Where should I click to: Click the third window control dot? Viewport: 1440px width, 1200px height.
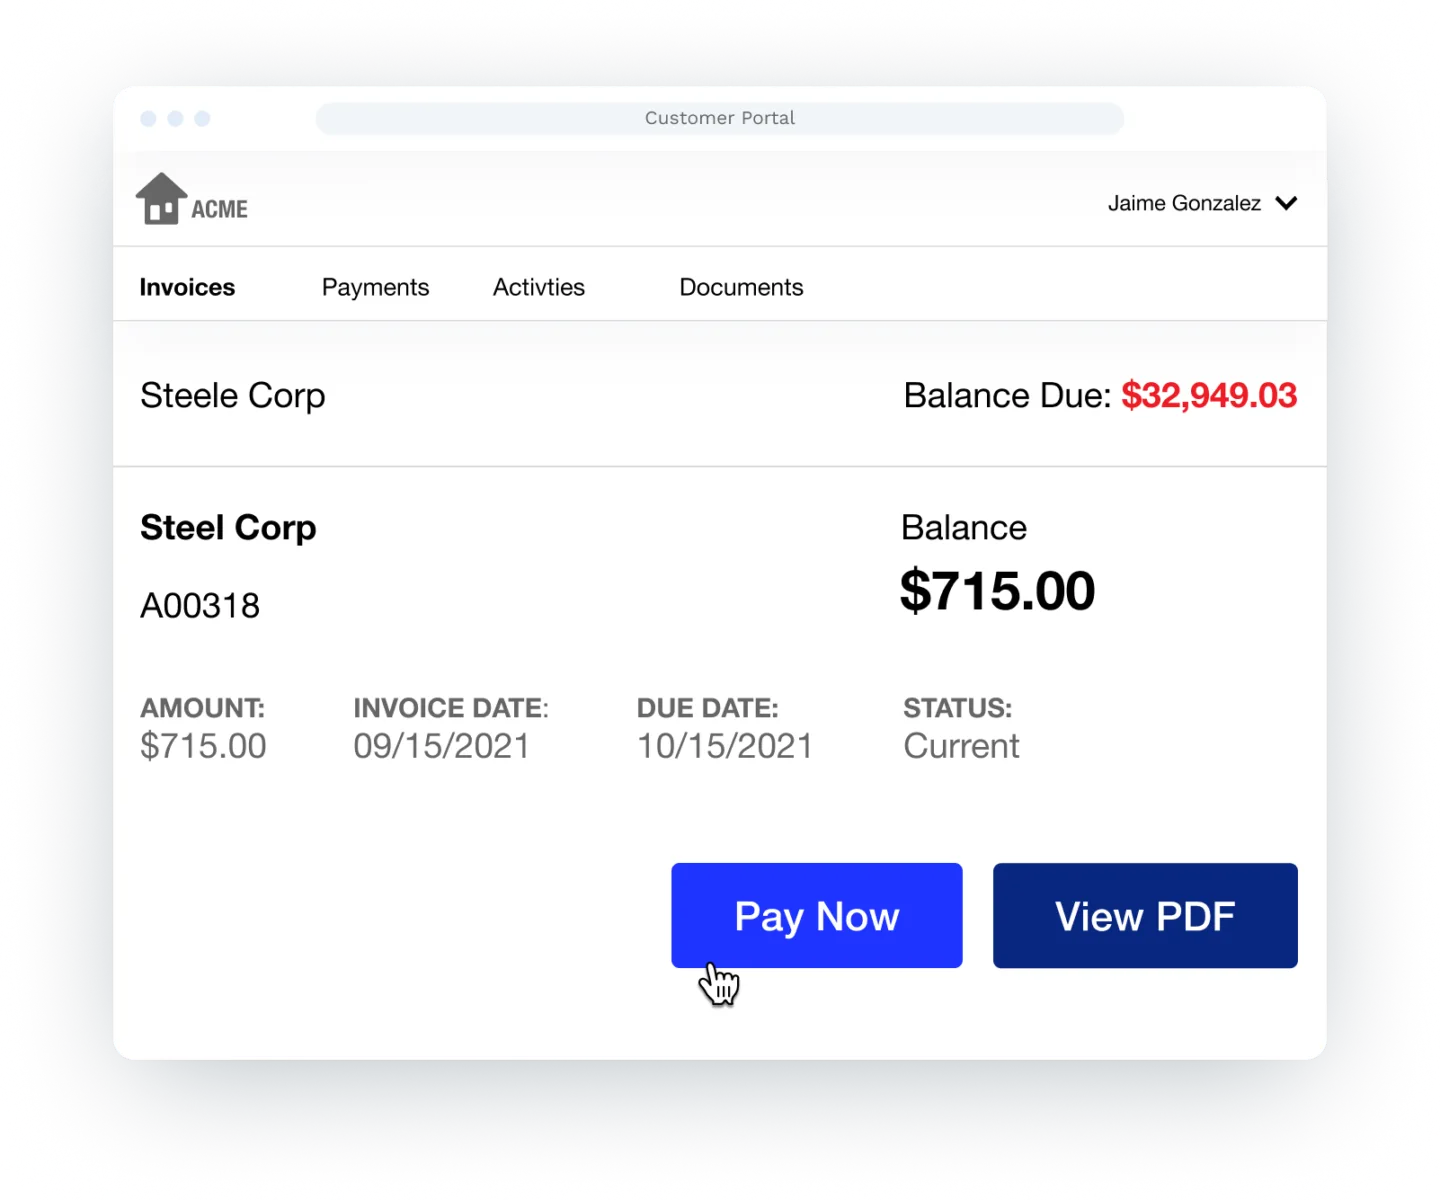pos(202,118)
